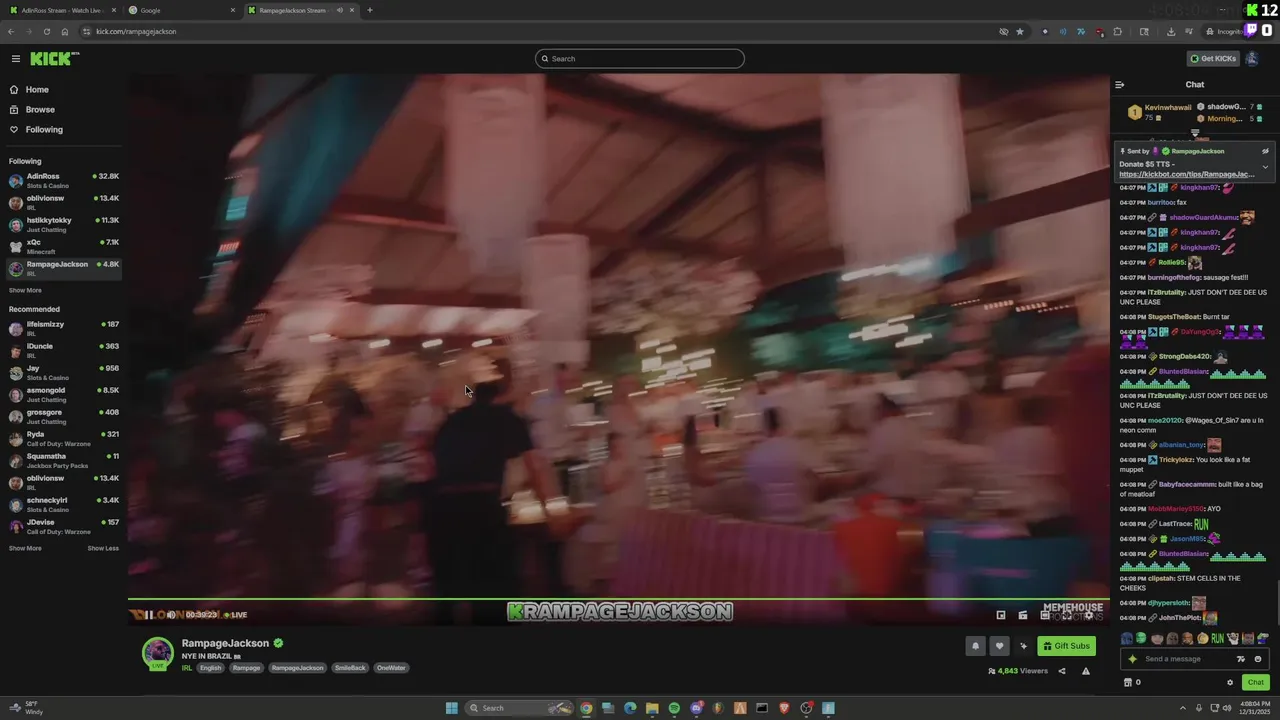Click the Get KICKs button
Image resolution: width=1280 pixels, height=720 pixels.
(1213, 59)
